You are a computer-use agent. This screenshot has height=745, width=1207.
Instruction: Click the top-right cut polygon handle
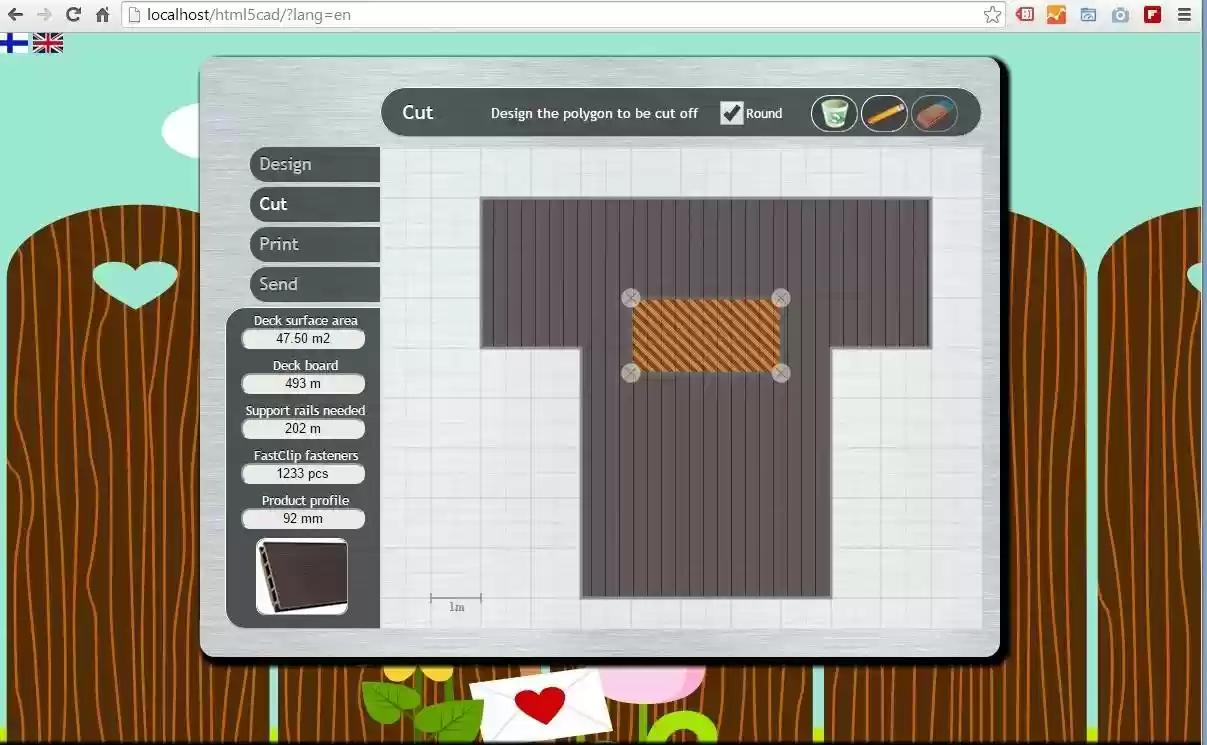[781, 298]
